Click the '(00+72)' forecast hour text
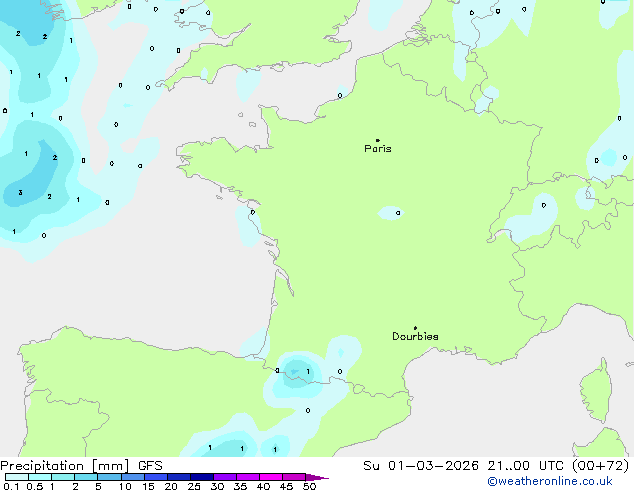The height and width of the screenshot is (490, 634). [x=600, y=466]
